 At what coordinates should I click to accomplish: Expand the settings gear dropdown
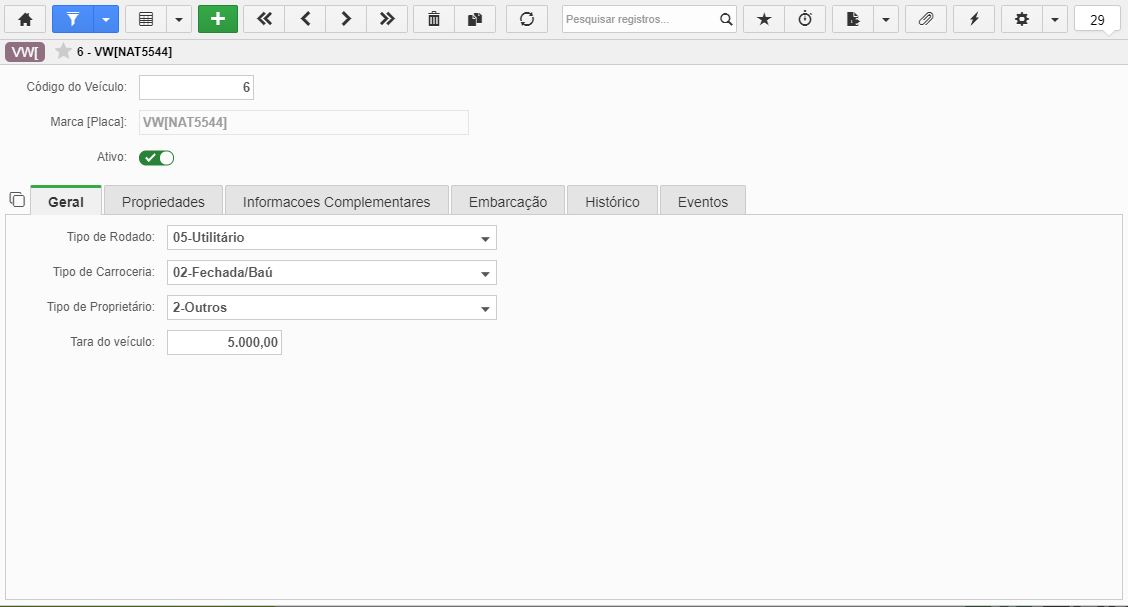coord(1055,19)
